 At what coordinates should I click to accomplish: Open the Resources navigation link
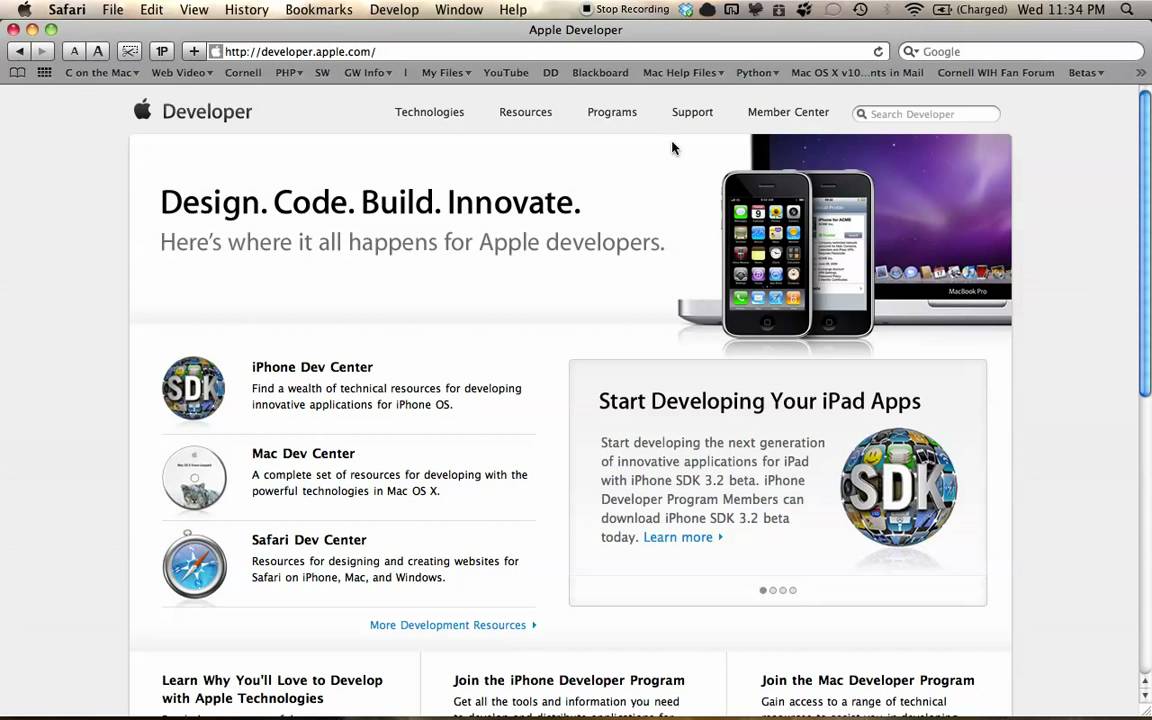coord(525,112)
